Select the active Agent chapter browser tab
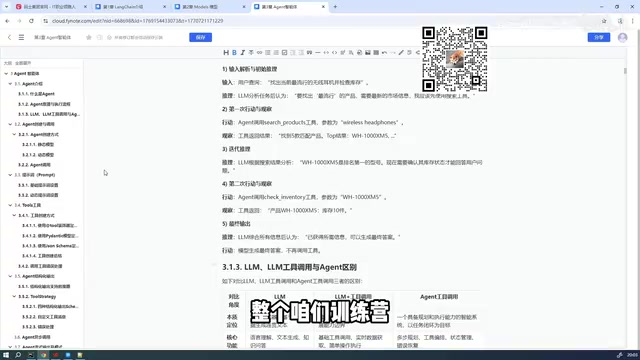640x360 pixels. click(x=289, y=7)
